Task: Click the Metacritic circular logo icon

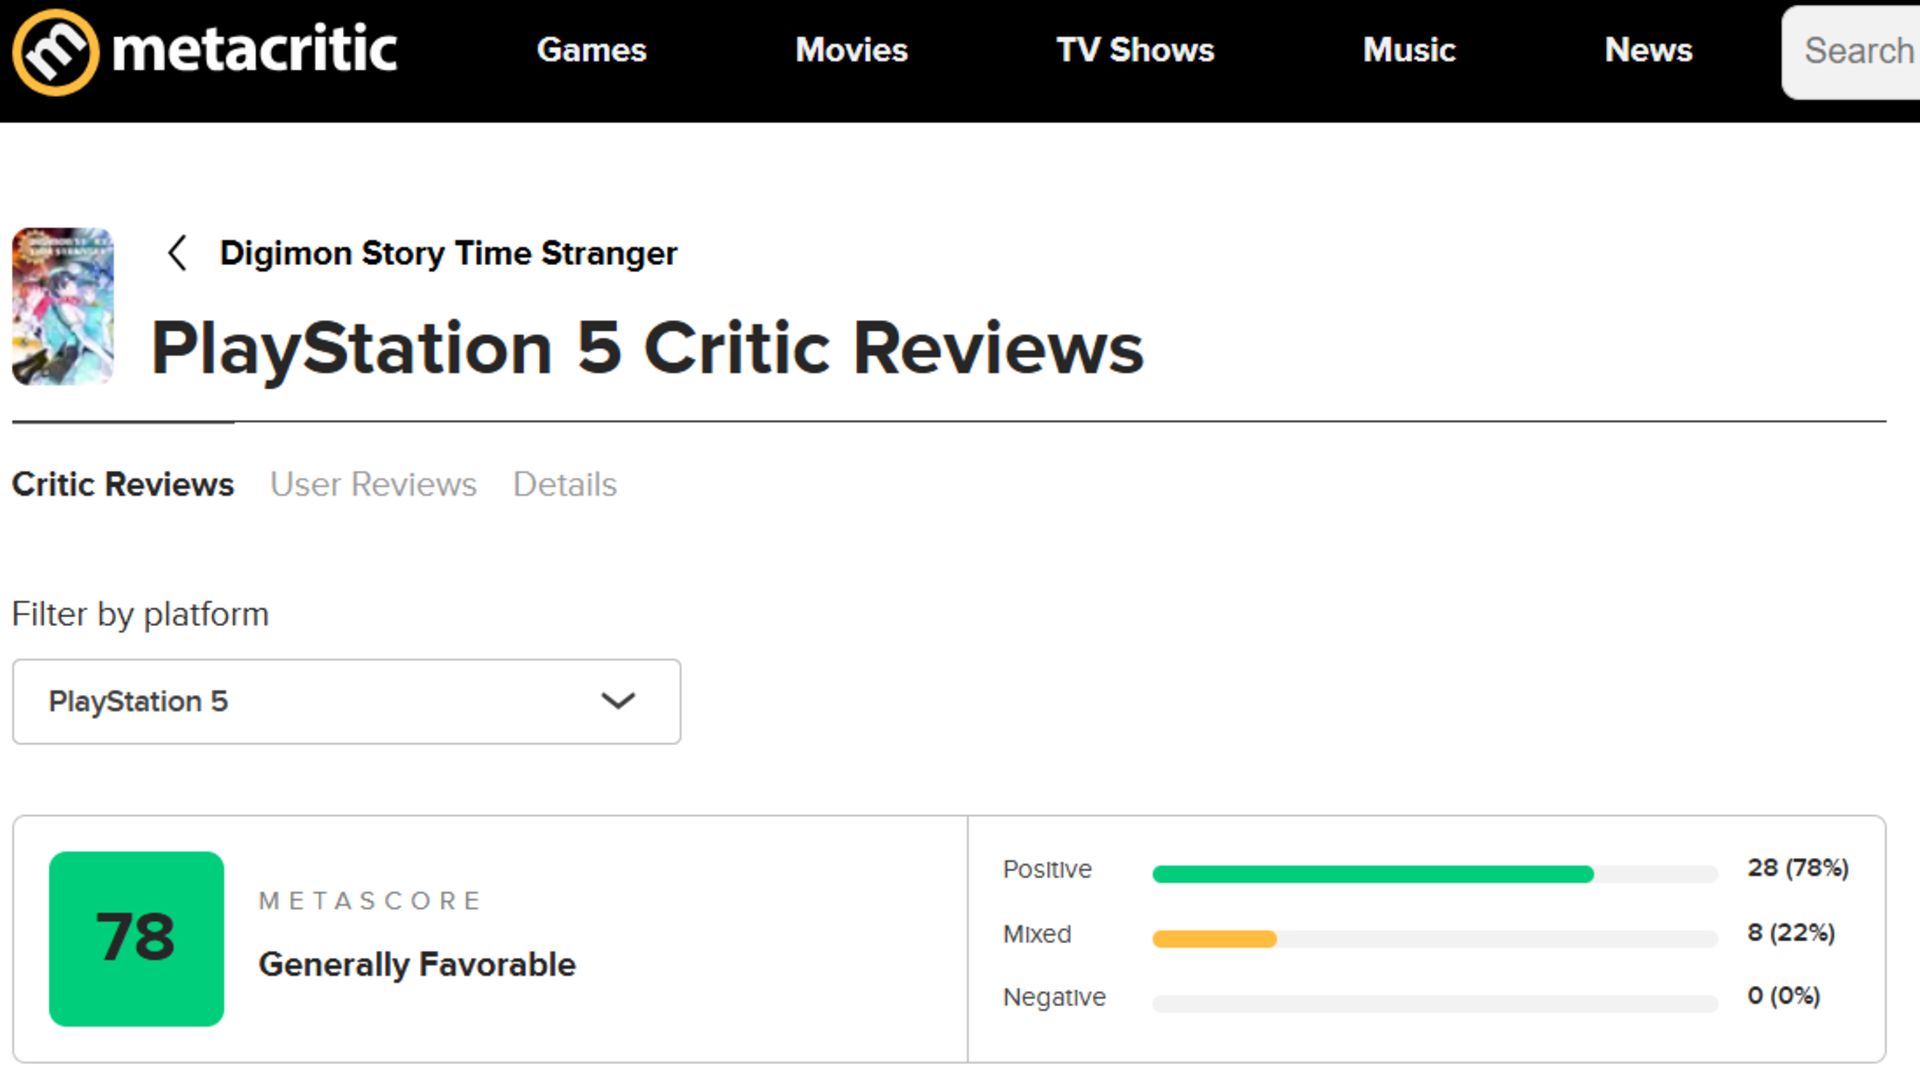Action: point(56,52)
